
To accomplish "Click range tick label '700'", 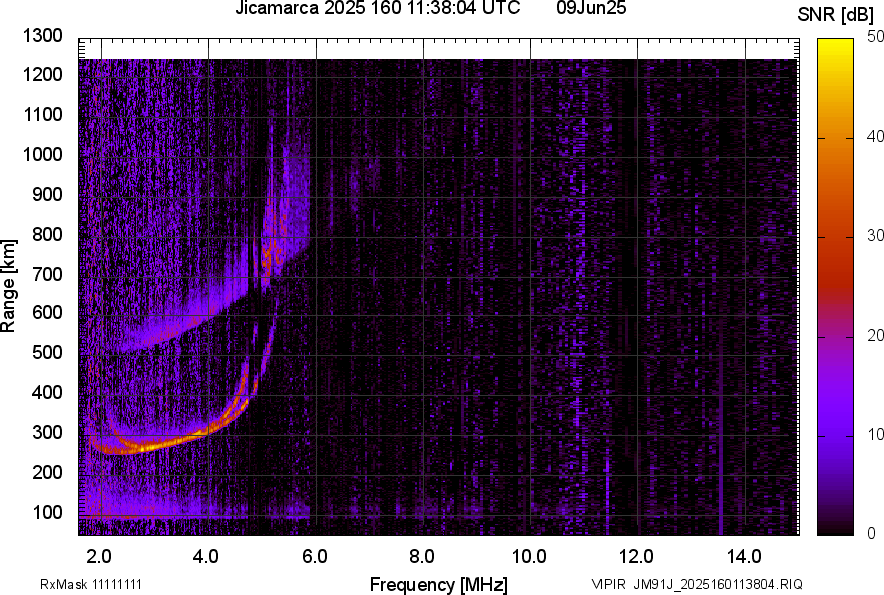I will pyautogui.click(x=47, y=274).
